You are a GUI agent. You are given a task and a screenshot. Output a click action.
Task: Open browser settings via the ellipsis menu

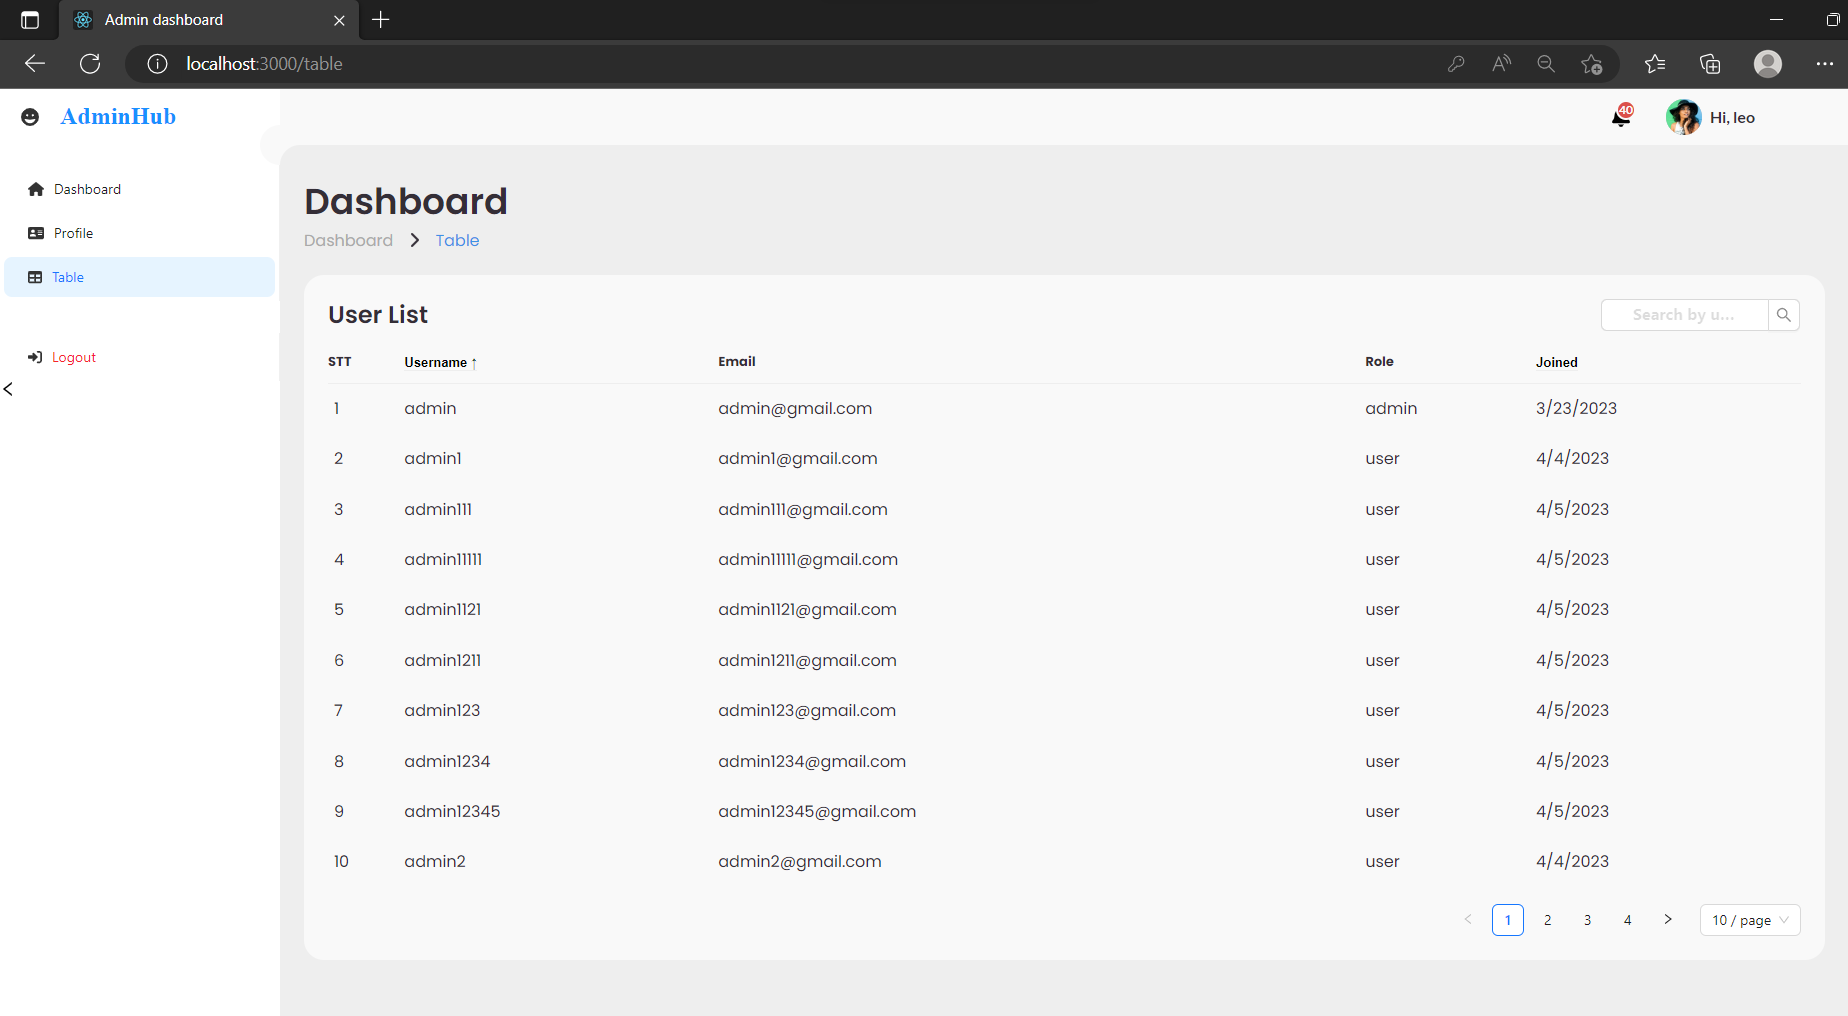pos(1824,63)
